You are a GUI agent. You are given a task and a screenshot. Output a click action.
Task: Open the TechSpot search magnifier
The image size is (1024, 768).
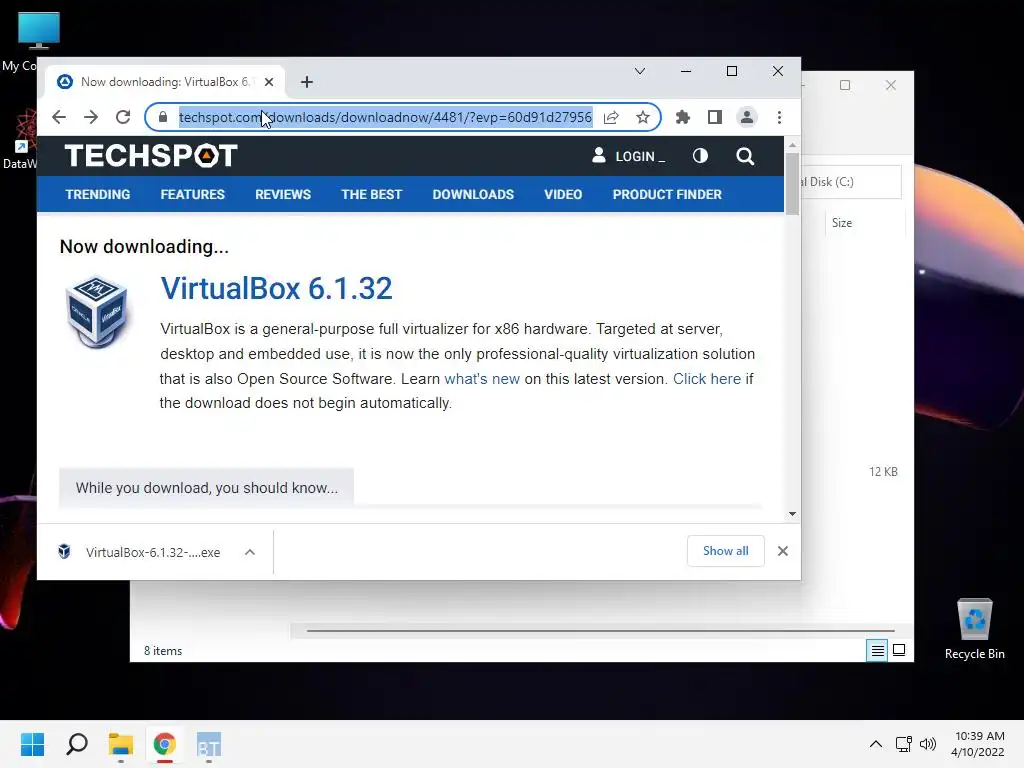pyautogui.click(x=745, y=156)
